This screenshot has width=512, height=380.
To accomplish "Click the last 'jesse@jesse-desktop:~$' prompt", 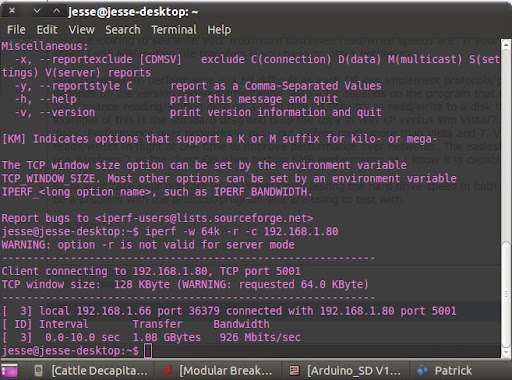I will (x=70, y=351).
